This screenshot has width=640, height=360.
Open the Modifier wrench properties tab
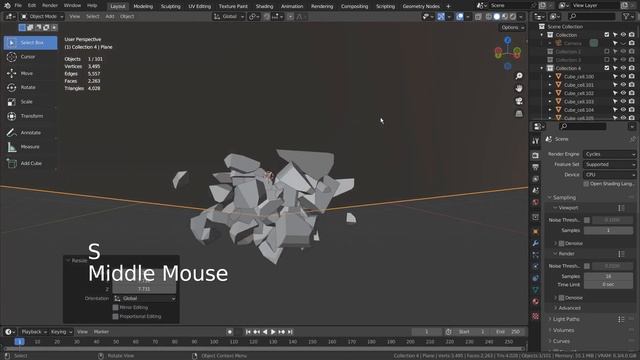click(x=536, y=243)
